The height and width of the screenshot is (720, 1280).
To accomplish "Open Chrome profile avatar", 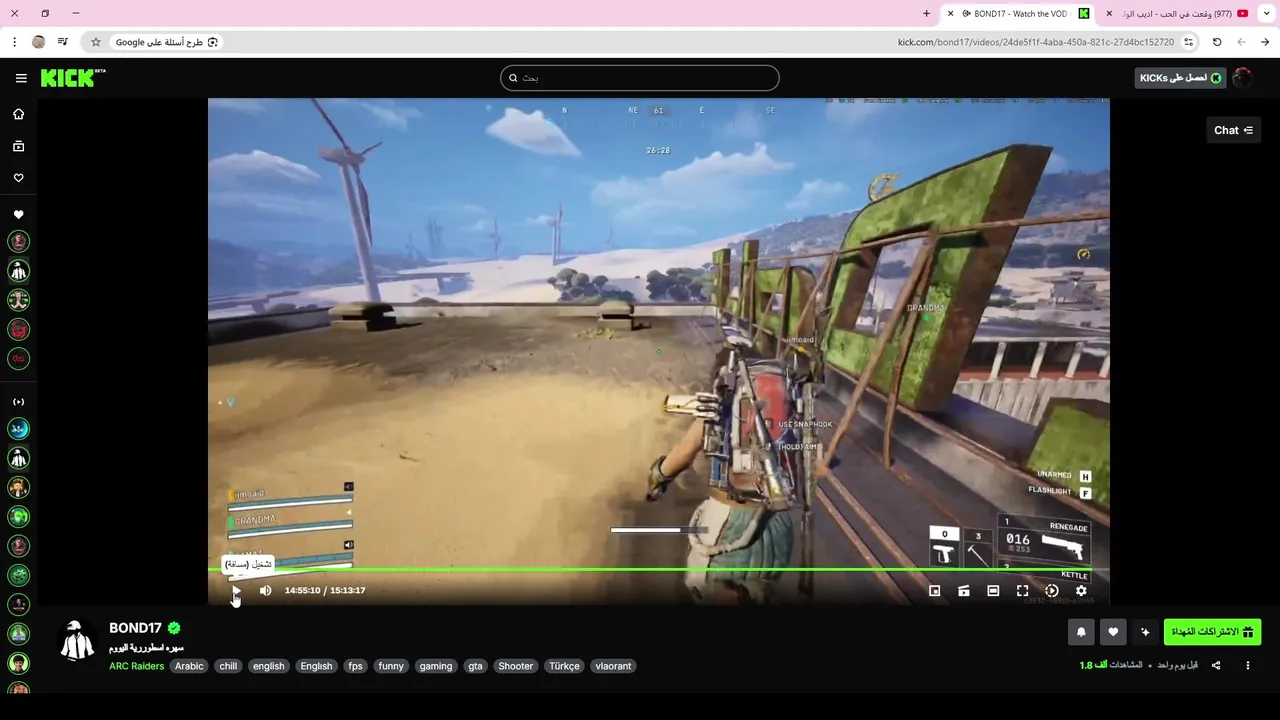I will (39, 42).
